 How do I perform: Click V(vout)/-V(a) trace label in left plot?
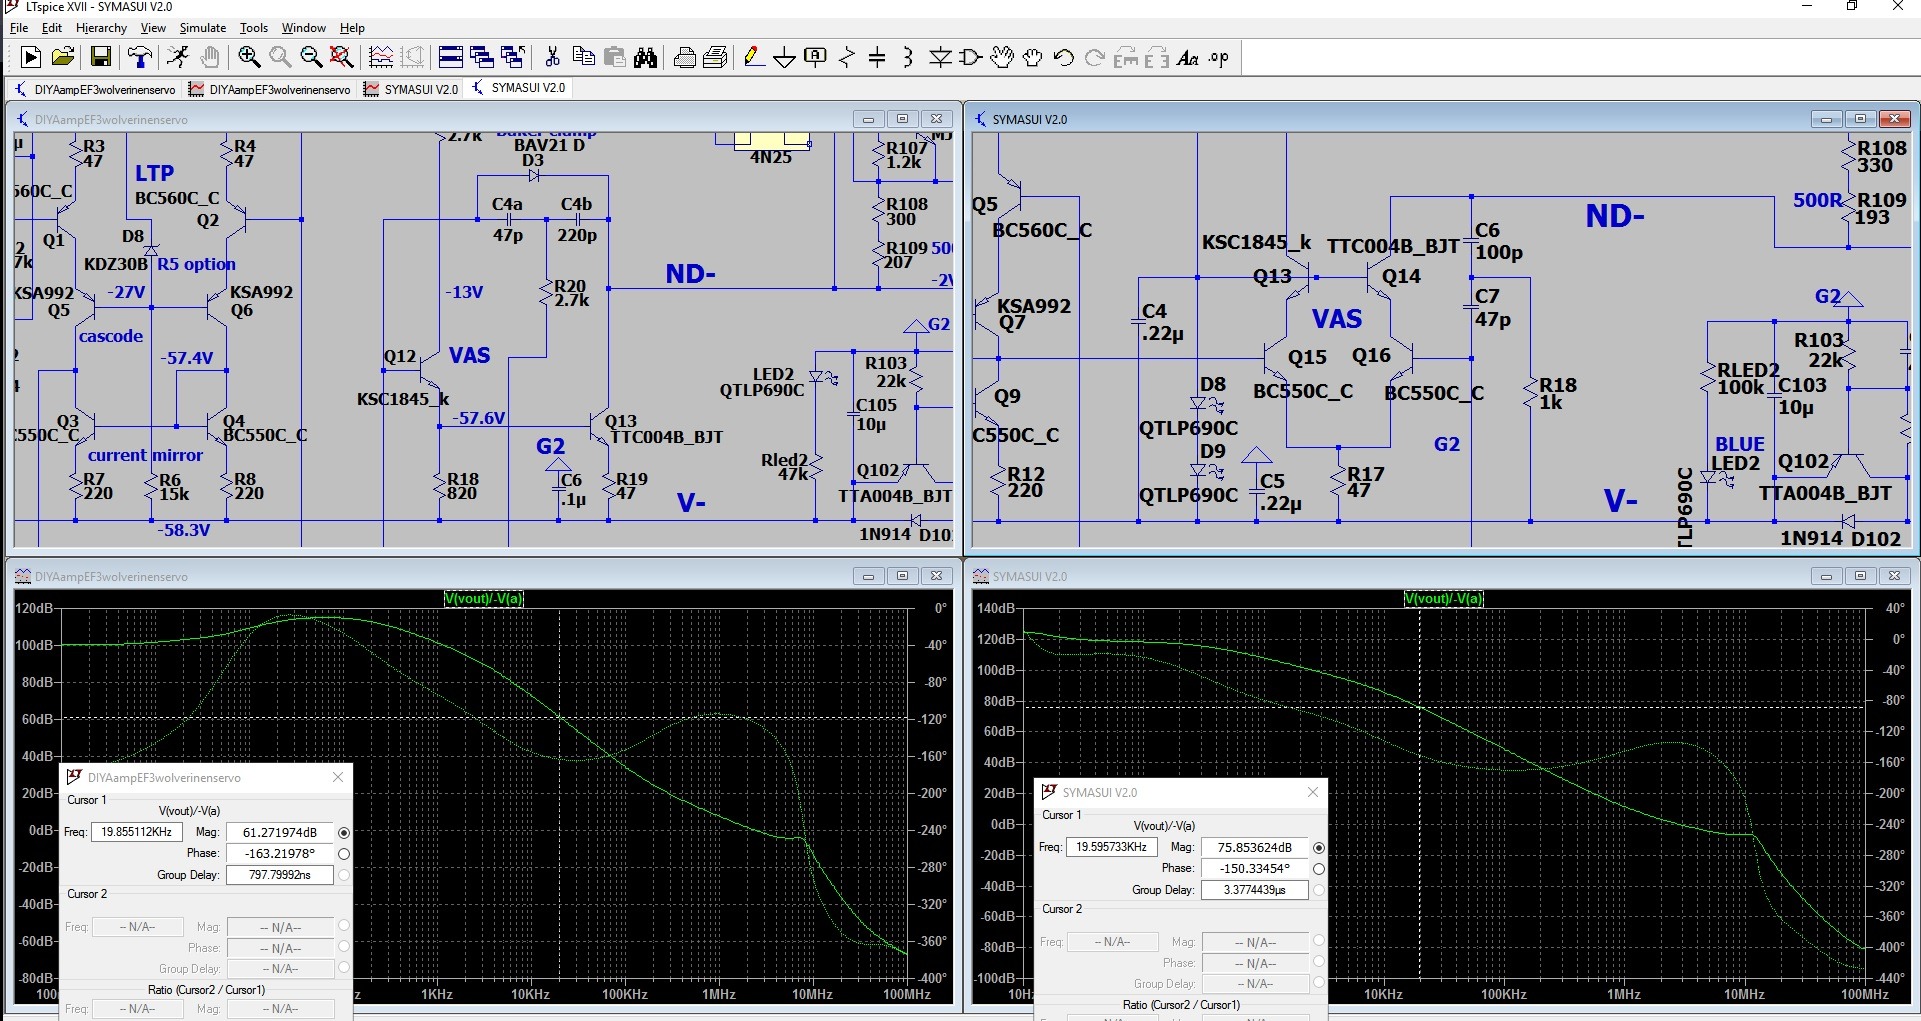(x=484, y=598)
